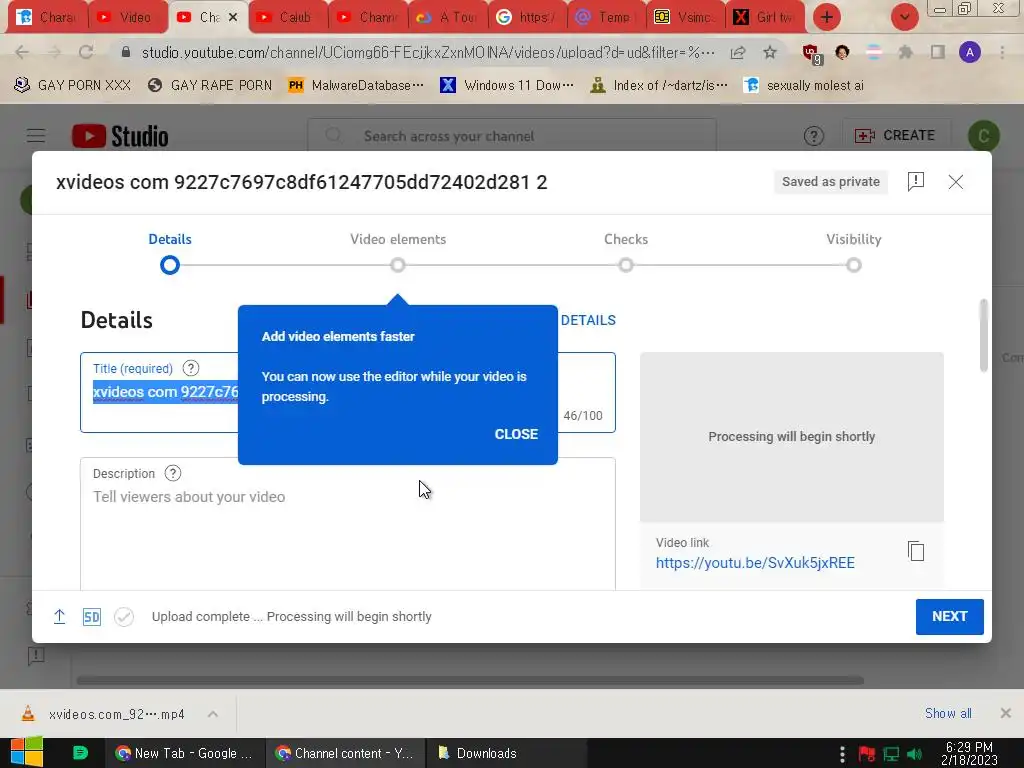Open the Windows Start button
Screen dimensions: 1024x768
[26, 753]
